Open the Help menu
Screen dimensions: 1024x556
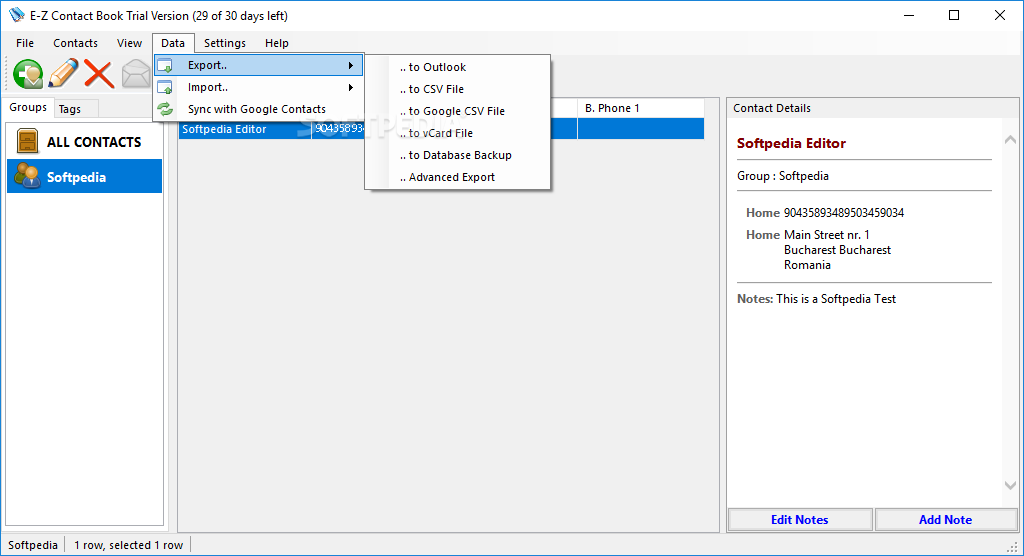tap(277, 43)
